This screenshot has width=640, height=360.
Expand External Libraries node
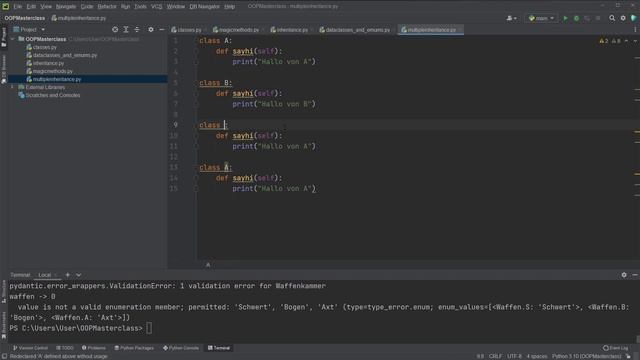13,87
